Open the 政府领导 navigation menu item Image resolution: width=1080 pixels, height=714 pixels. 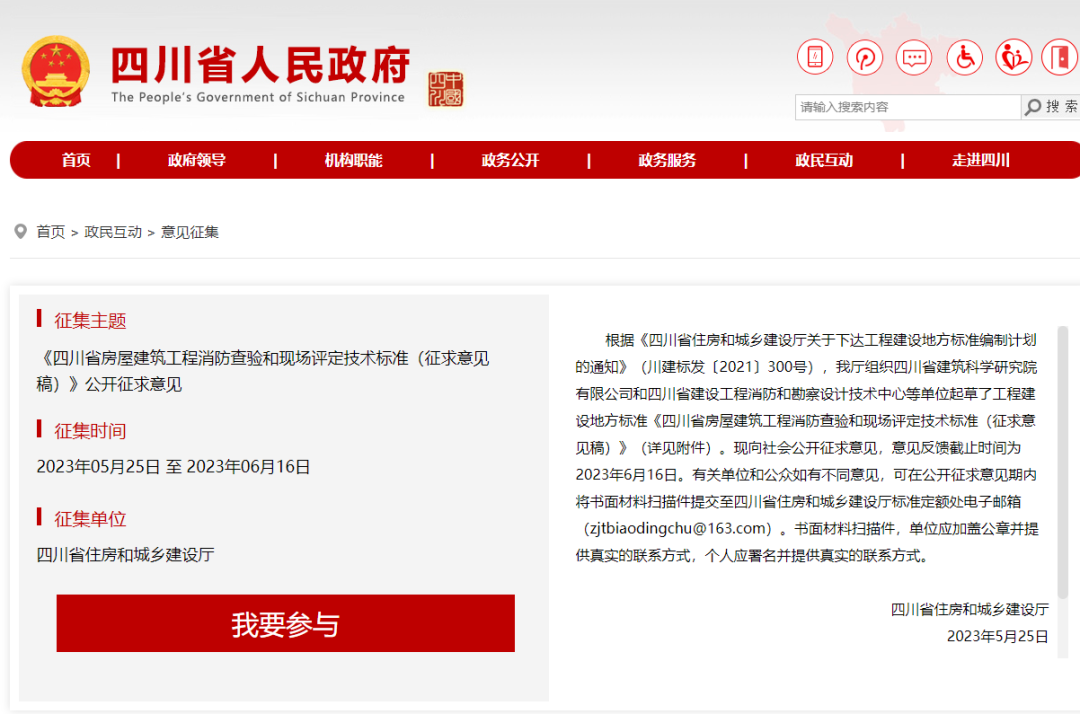coord(197,160)
